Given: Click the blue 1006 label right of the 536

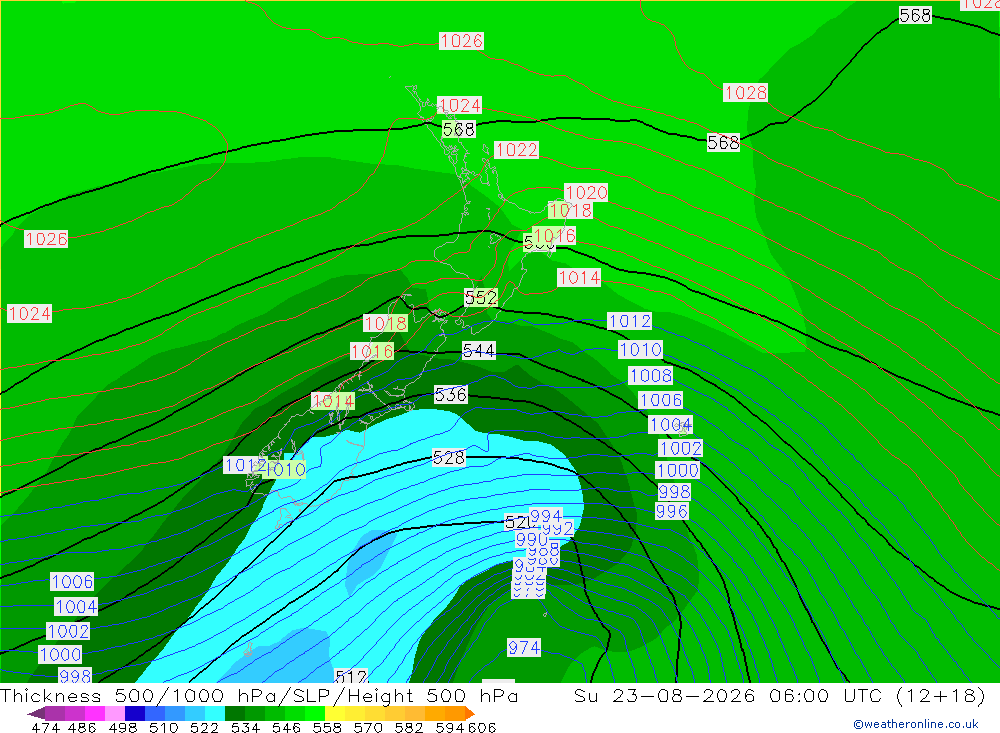Looking at the screenshot, I should pos(661,400).
